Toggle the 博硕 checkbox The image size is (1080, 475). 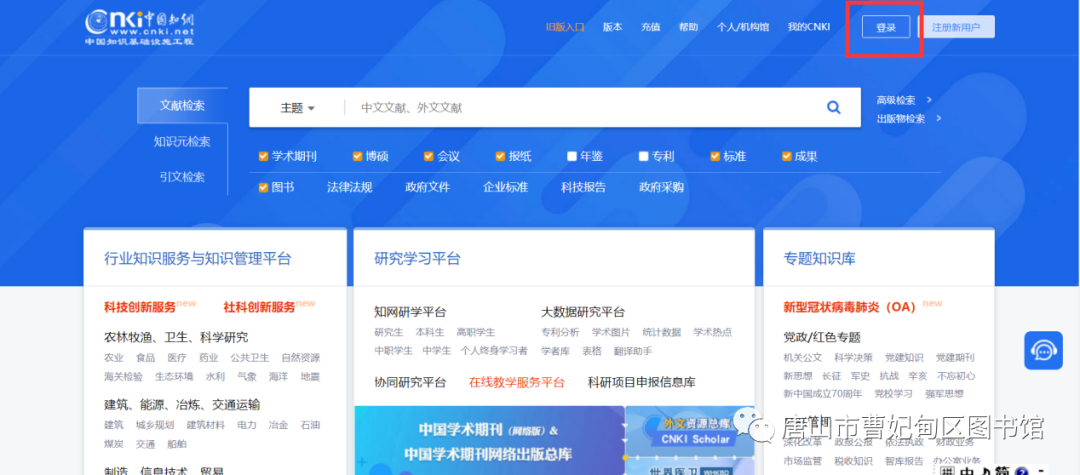(x=357, y=156)
